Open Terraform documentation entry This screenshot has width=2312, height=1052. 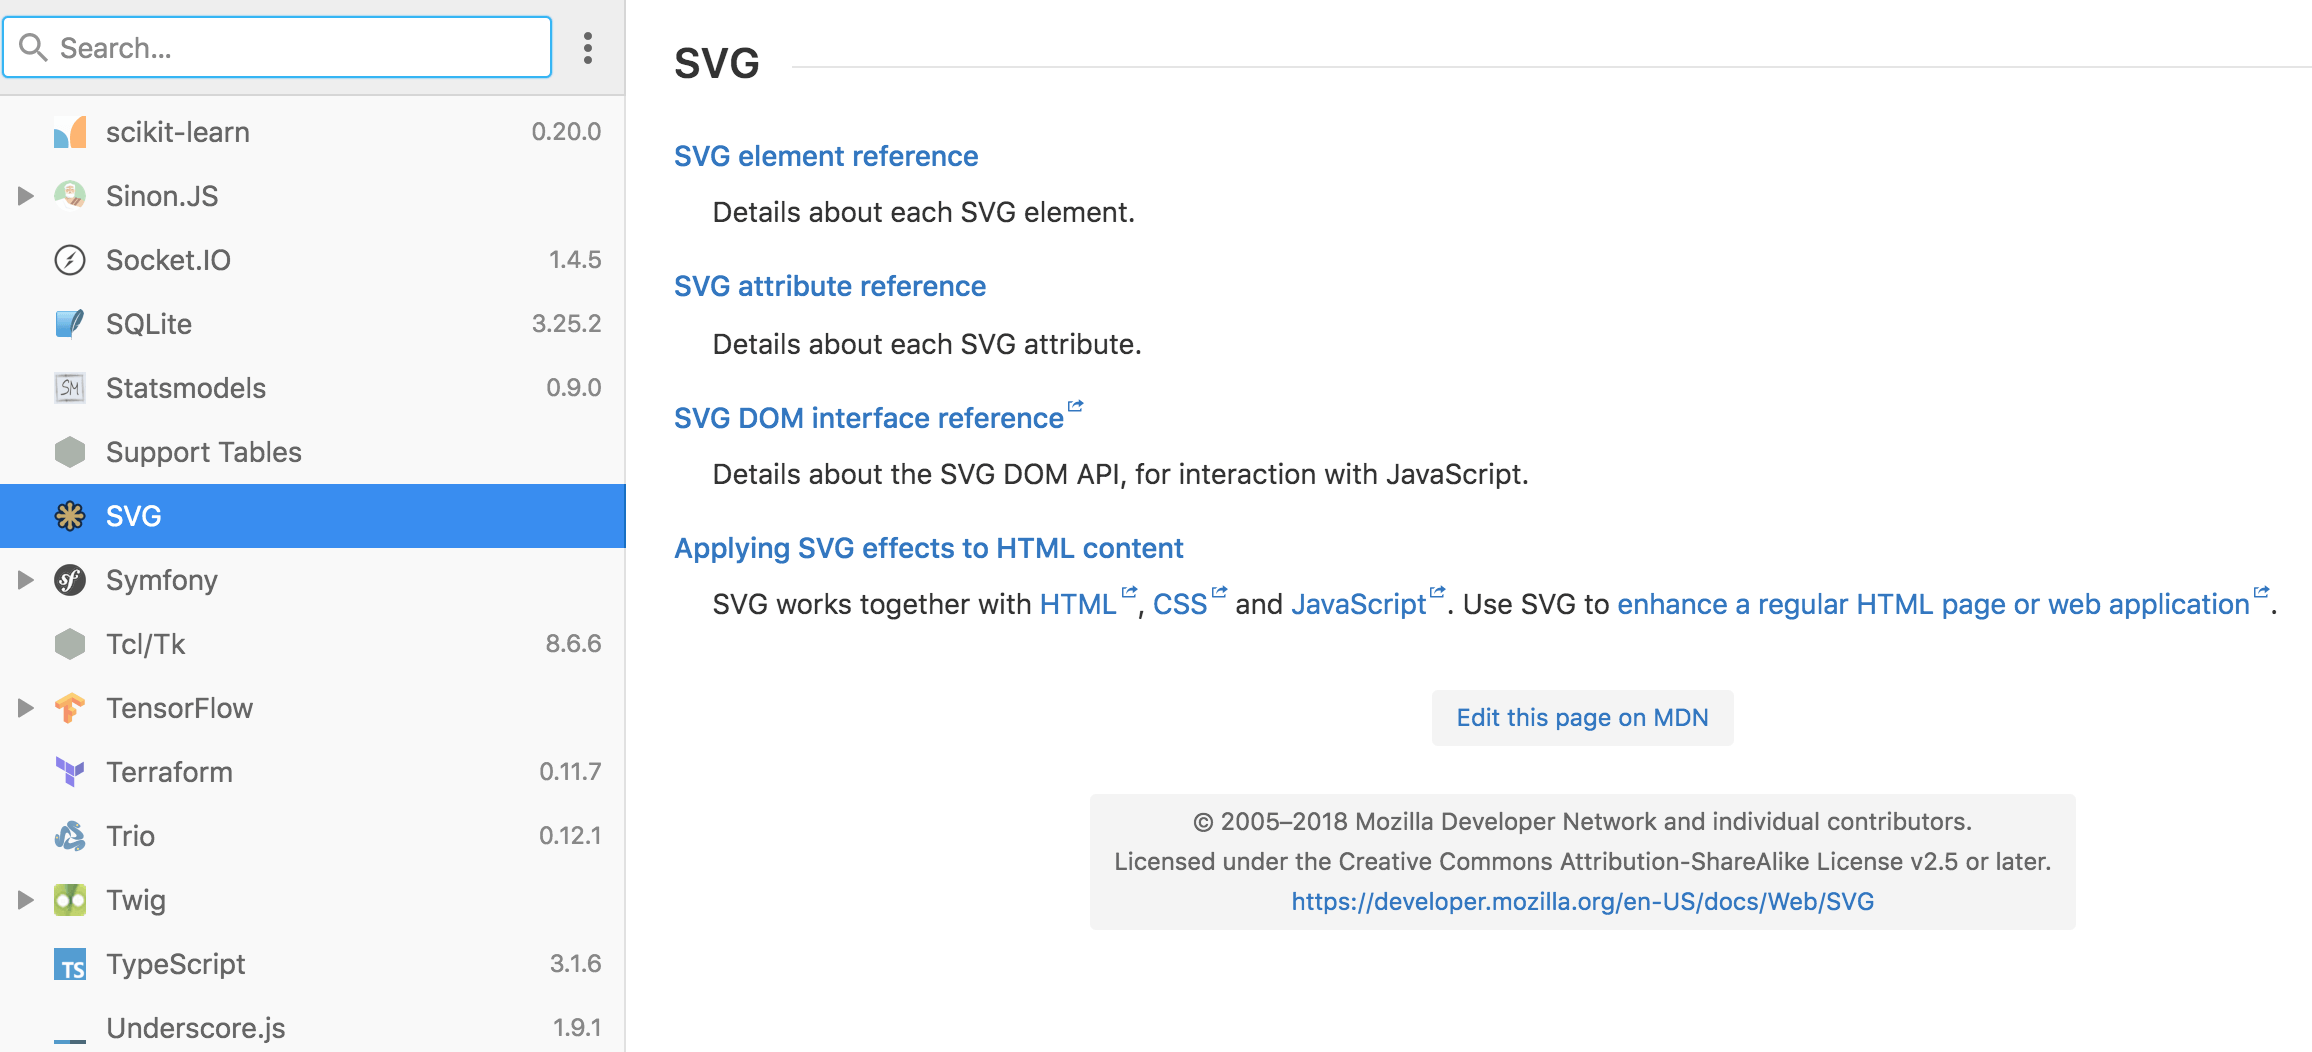(x=312, y=772)
